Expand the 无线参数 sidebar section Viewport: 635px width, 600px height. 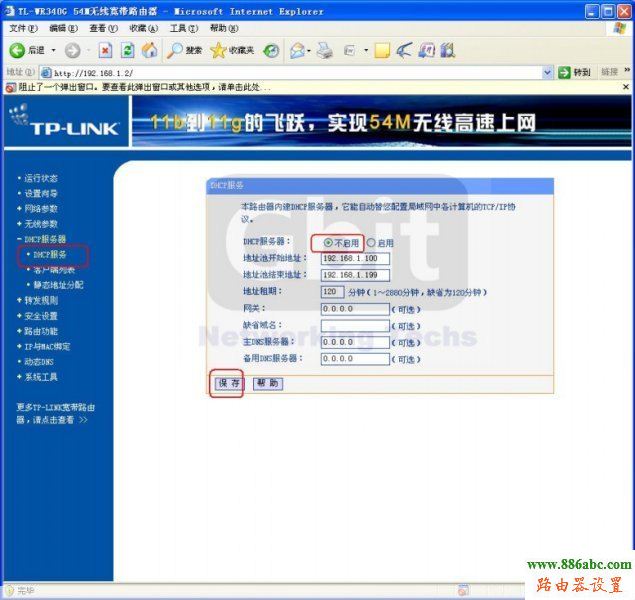[40, 224]
